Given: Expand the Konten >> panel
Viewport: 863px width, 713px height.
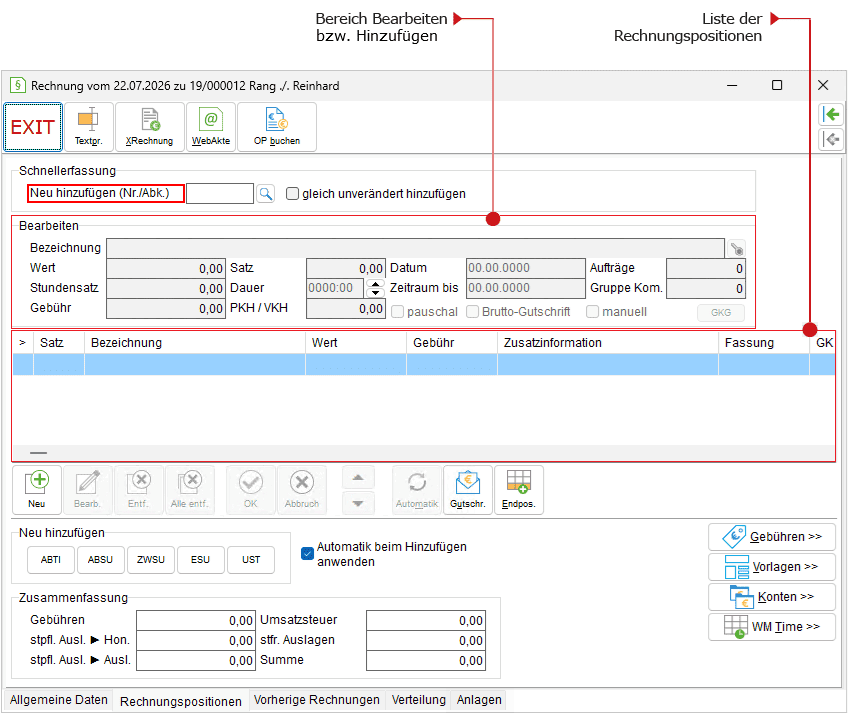Looking at the screenshot, I should click(x=772, y=597).
